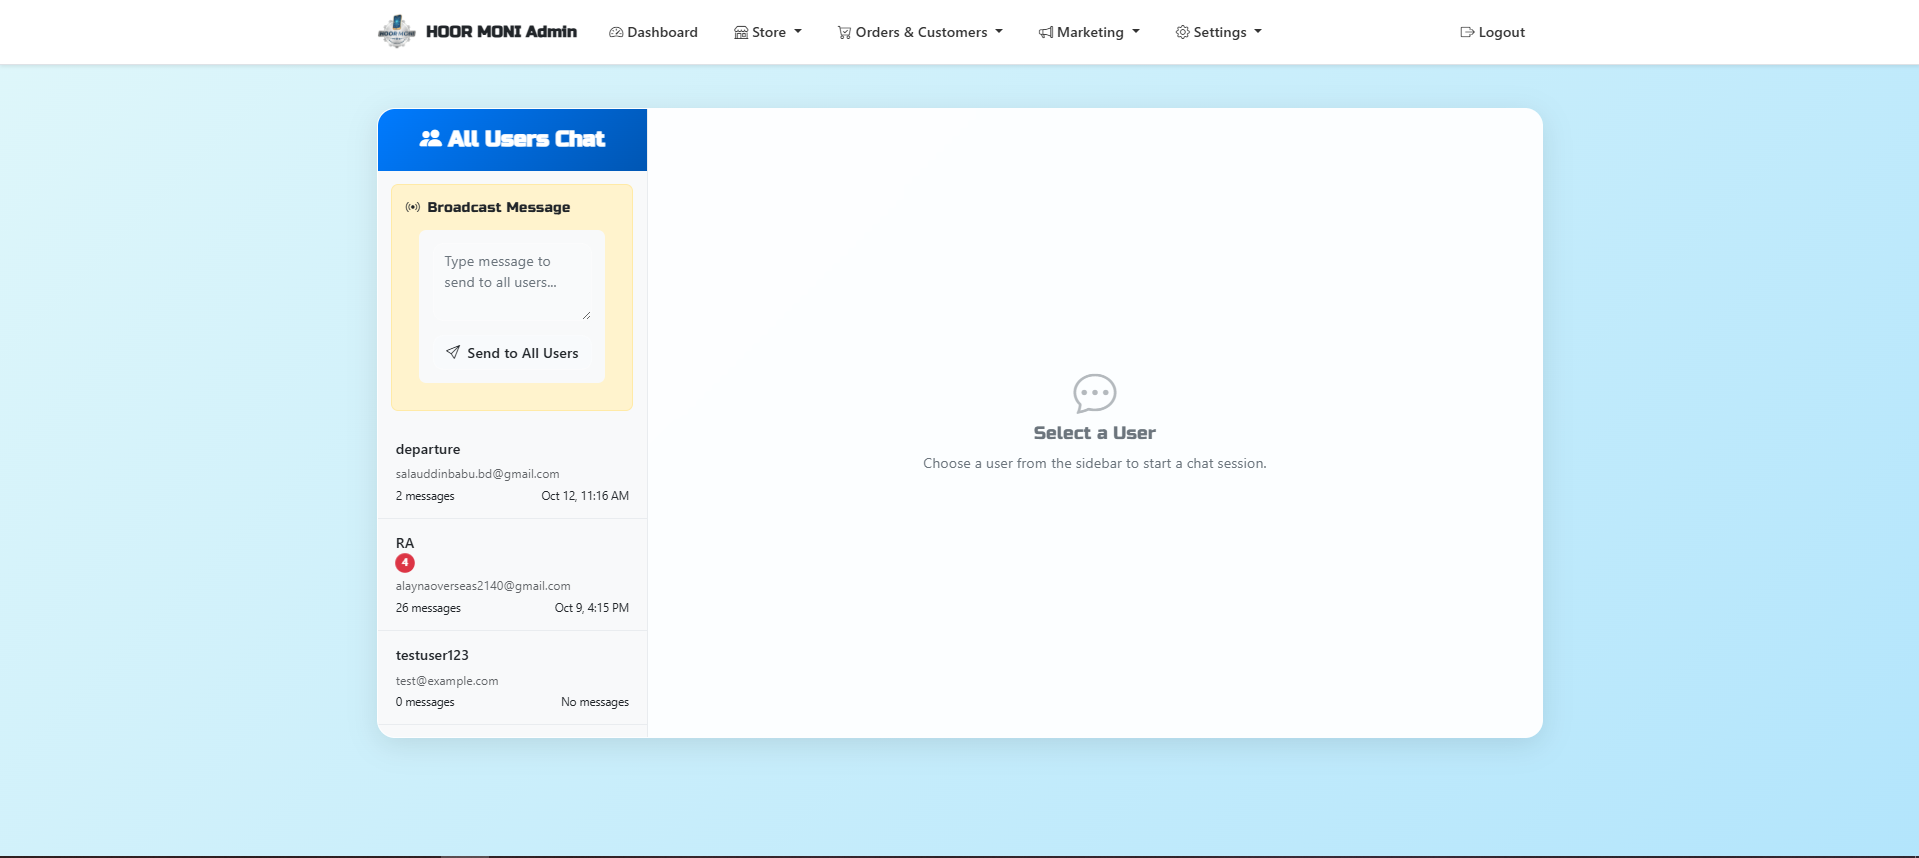Viewport: 1919px width, 858px height.
Task: Click the 'Oct 12, 11:16 AM' timestamp
Action: (x=585, y=496)
